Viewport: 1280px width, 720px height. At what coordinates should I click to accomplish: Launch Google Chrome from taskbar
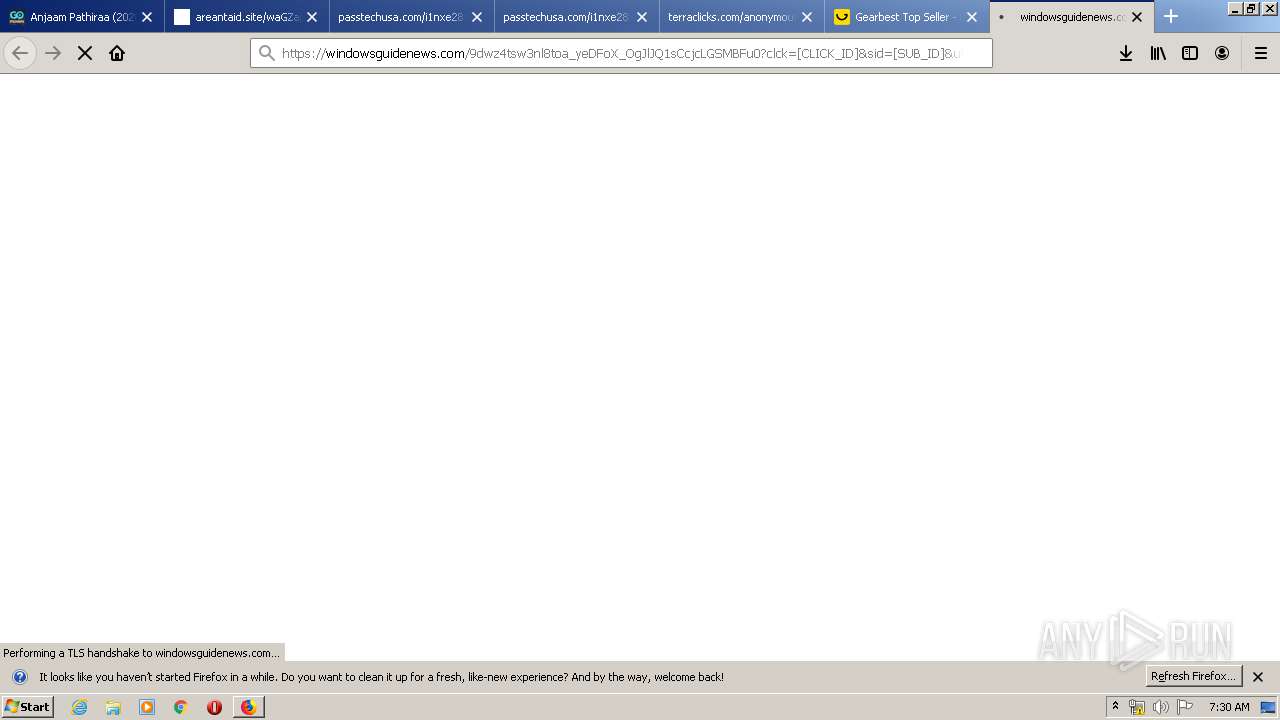pos(181,707)
